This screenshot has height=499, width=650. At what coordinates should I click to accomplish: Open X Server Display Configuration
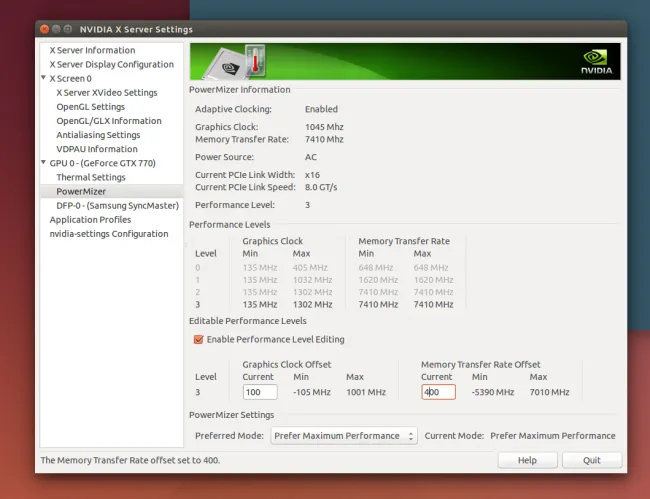pos(112,64)
